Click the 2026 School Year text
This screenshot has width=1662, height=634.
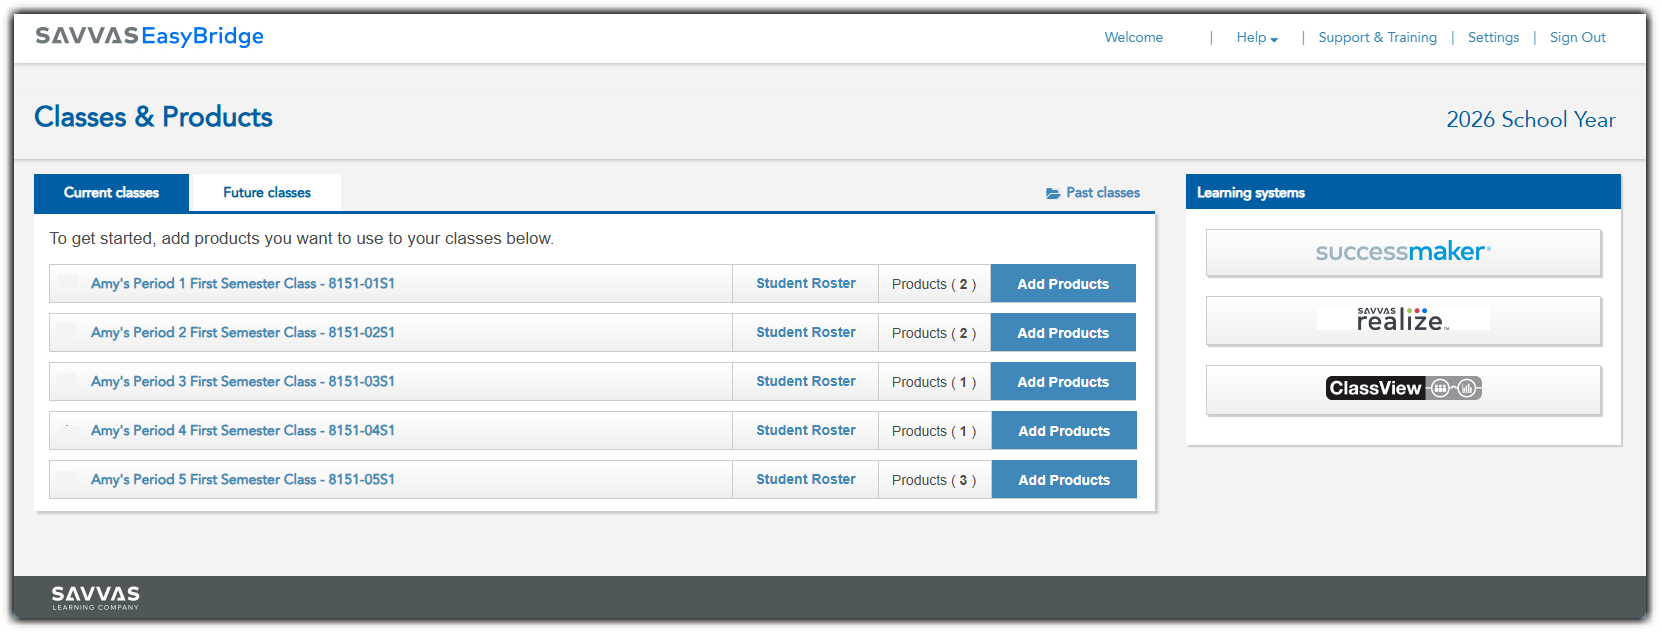[1531, 119]
